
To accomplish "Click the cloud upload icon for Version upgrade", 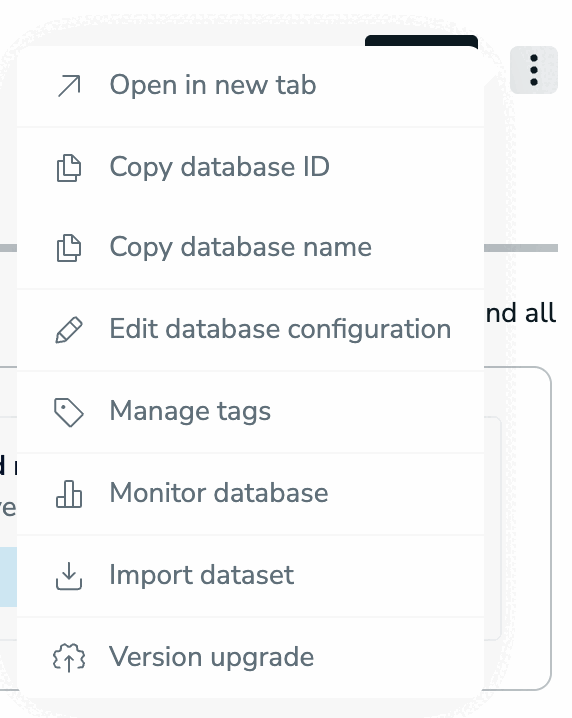I will 69,658.
